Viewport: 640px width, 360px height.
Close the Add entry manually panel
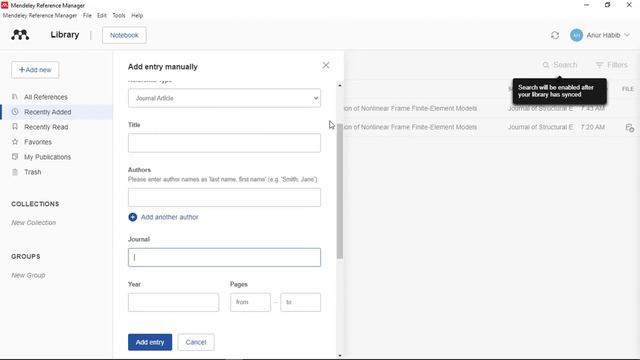point(326,65)
